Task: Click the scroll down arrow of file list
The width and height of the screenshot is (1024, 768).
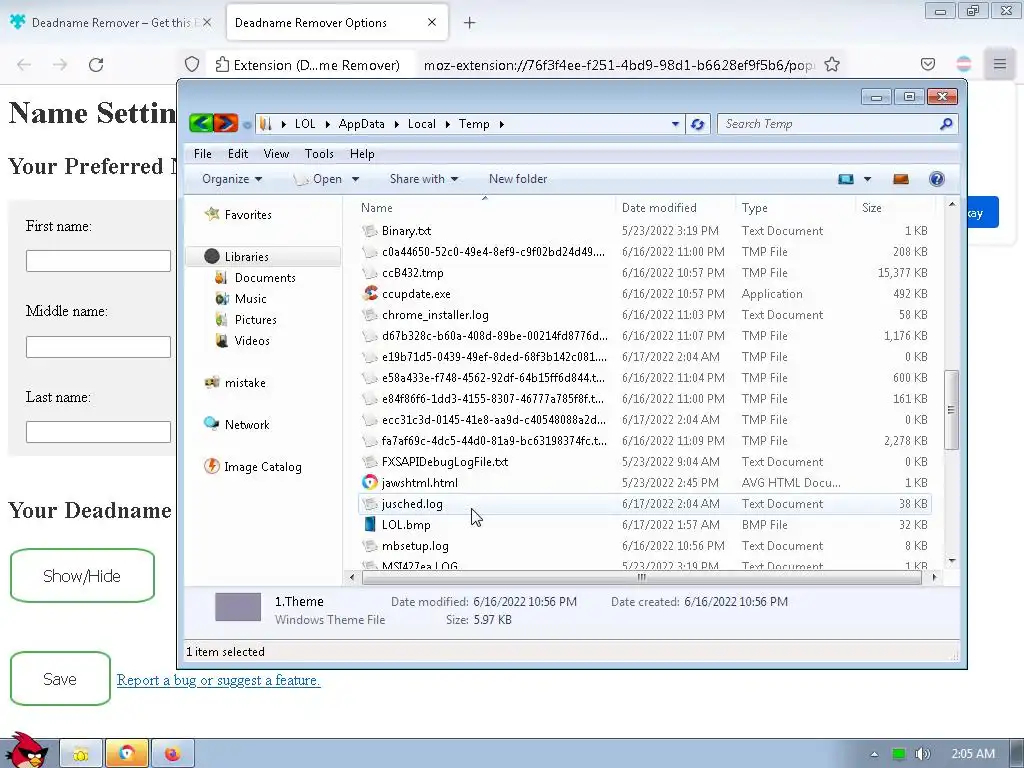Action: (952, 560)
